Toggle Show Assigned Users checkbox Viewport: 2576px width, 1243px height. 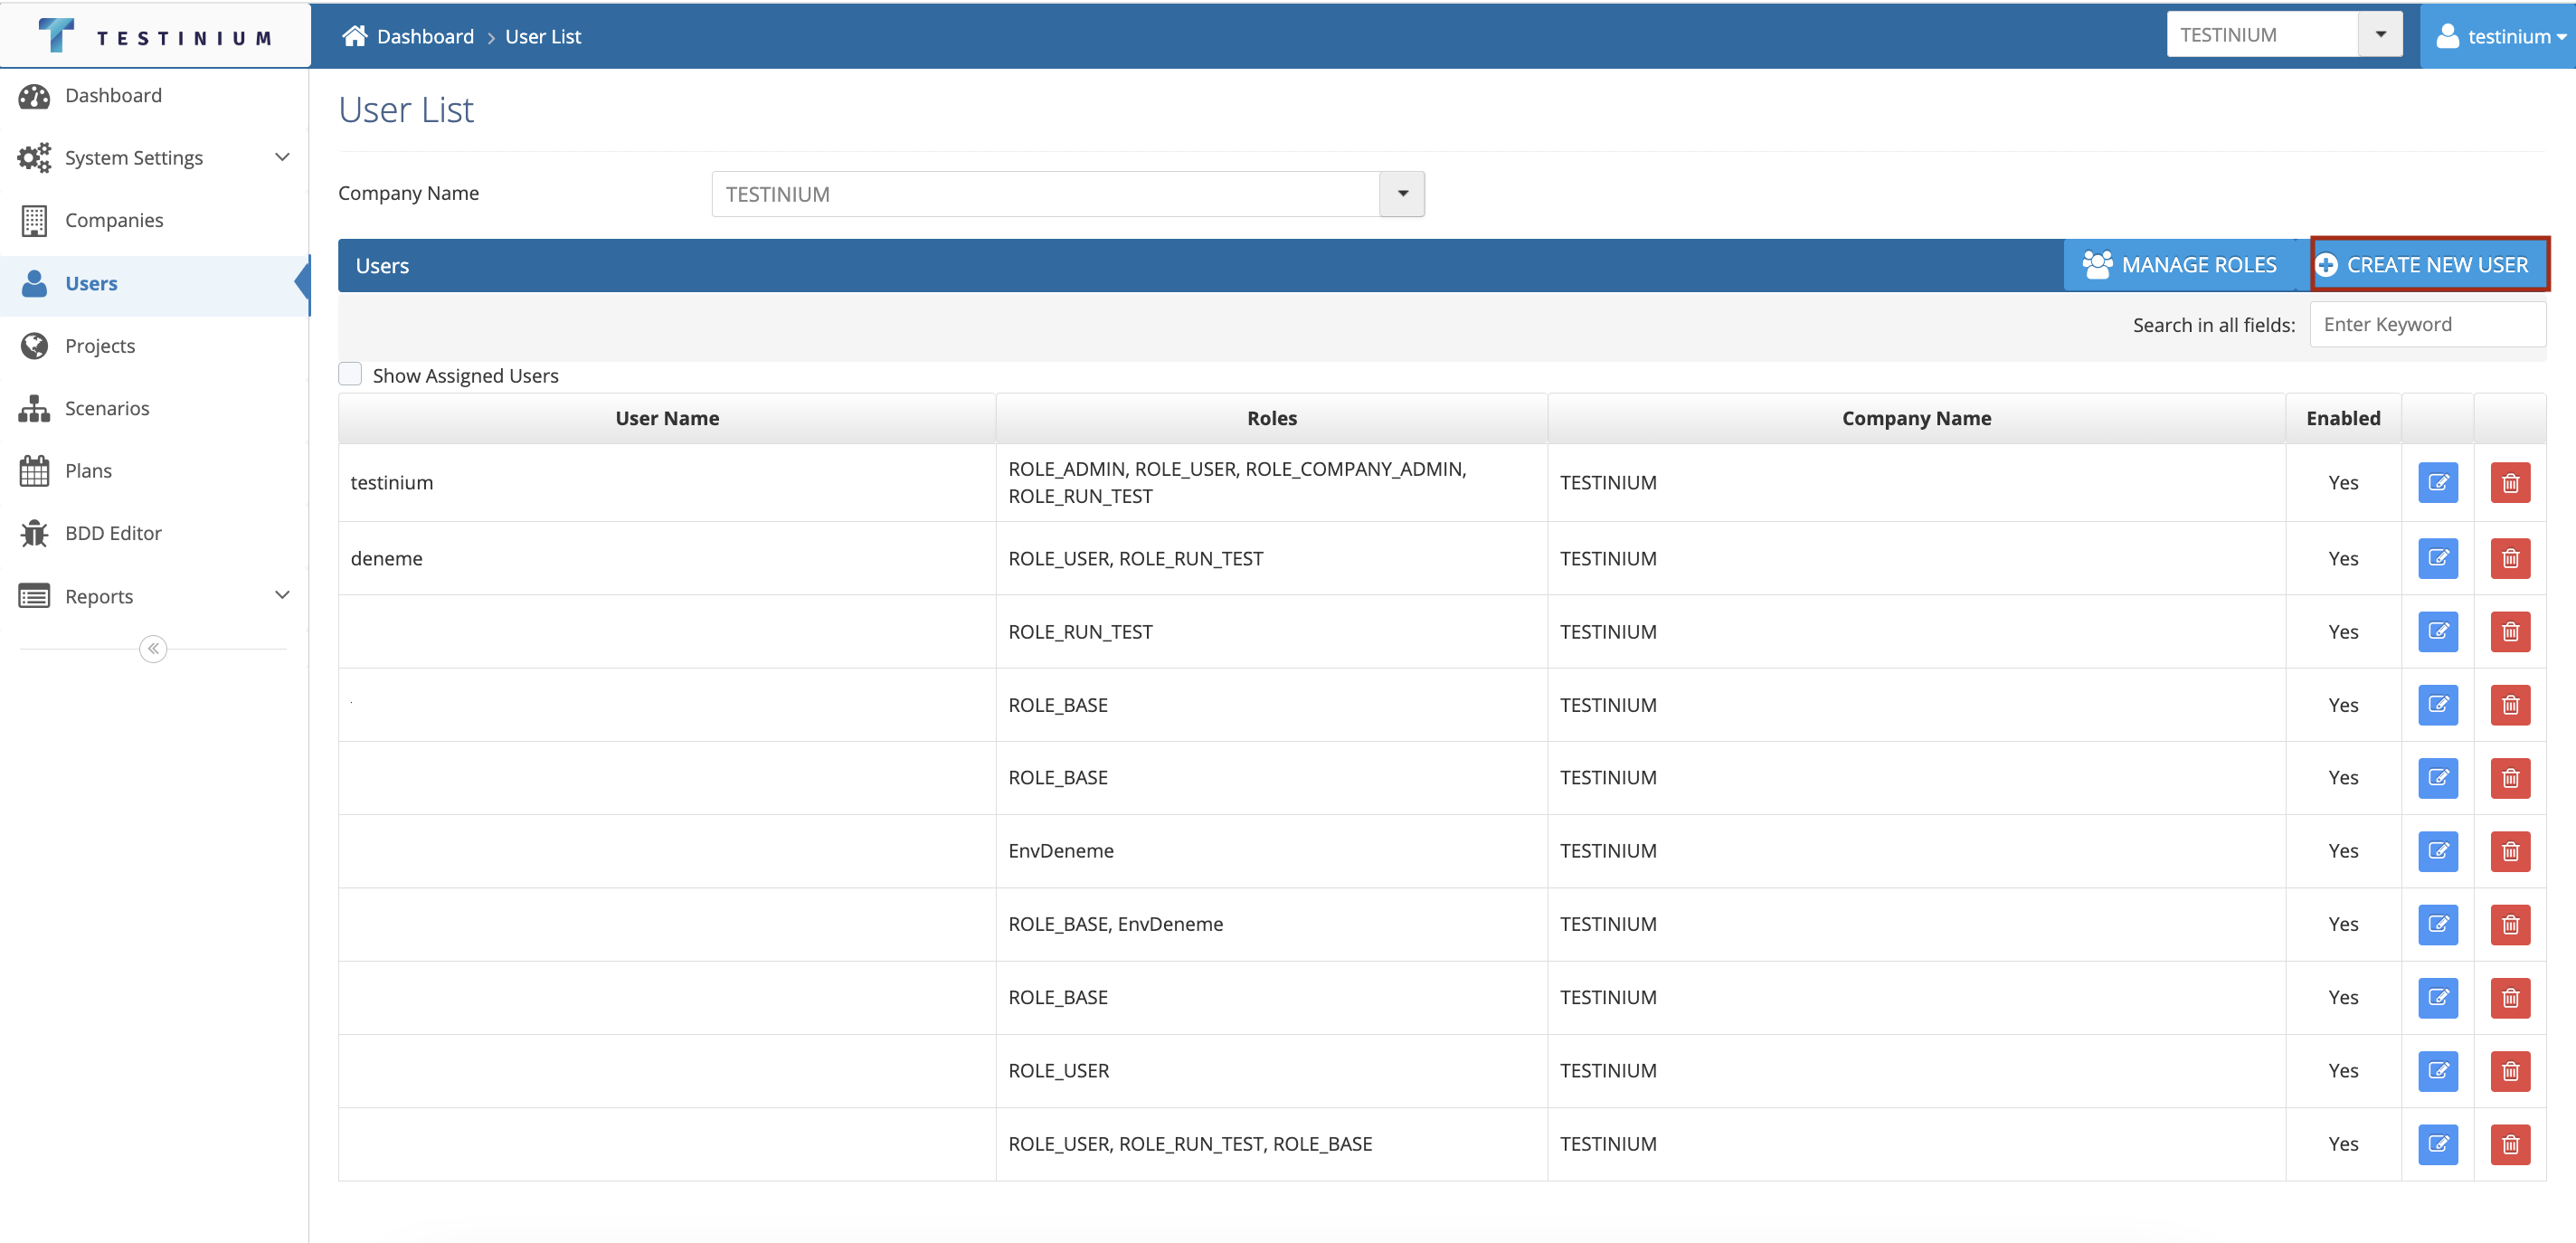coord(350,374)
